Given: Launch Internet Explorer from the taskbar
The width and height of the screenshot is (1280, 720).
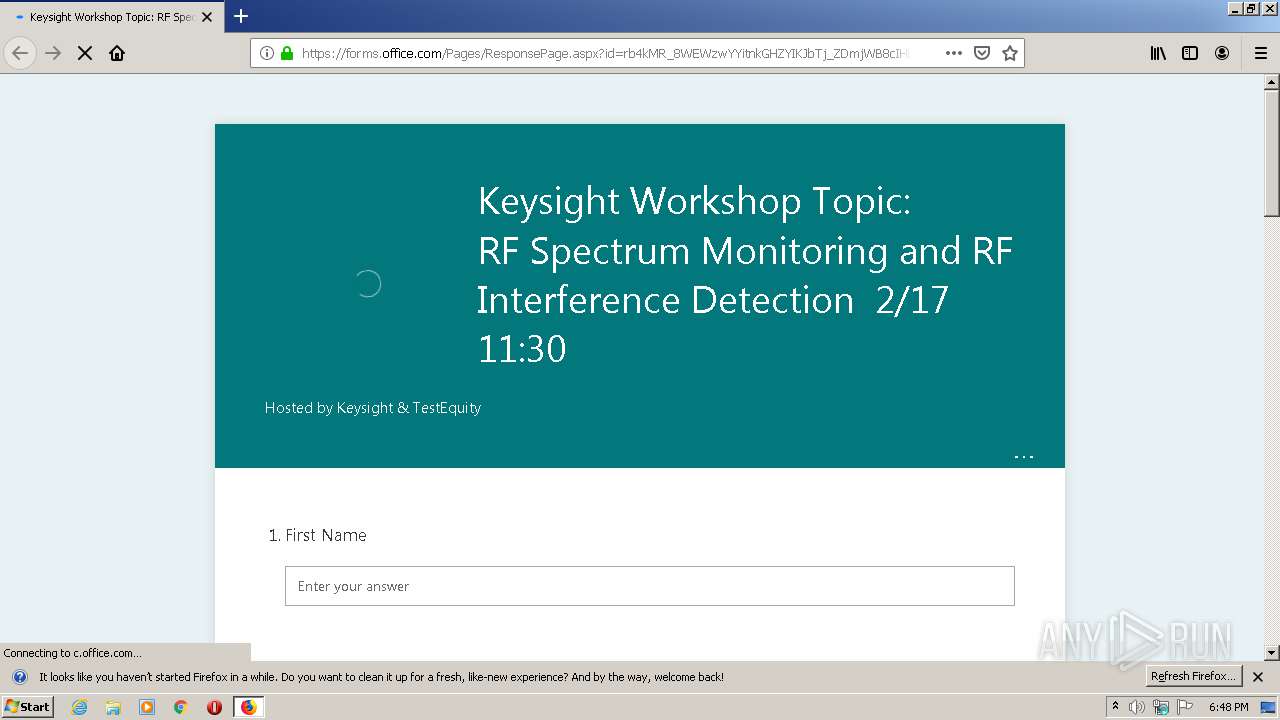Looking at the screenshot, I should click(x=80, y=707).
